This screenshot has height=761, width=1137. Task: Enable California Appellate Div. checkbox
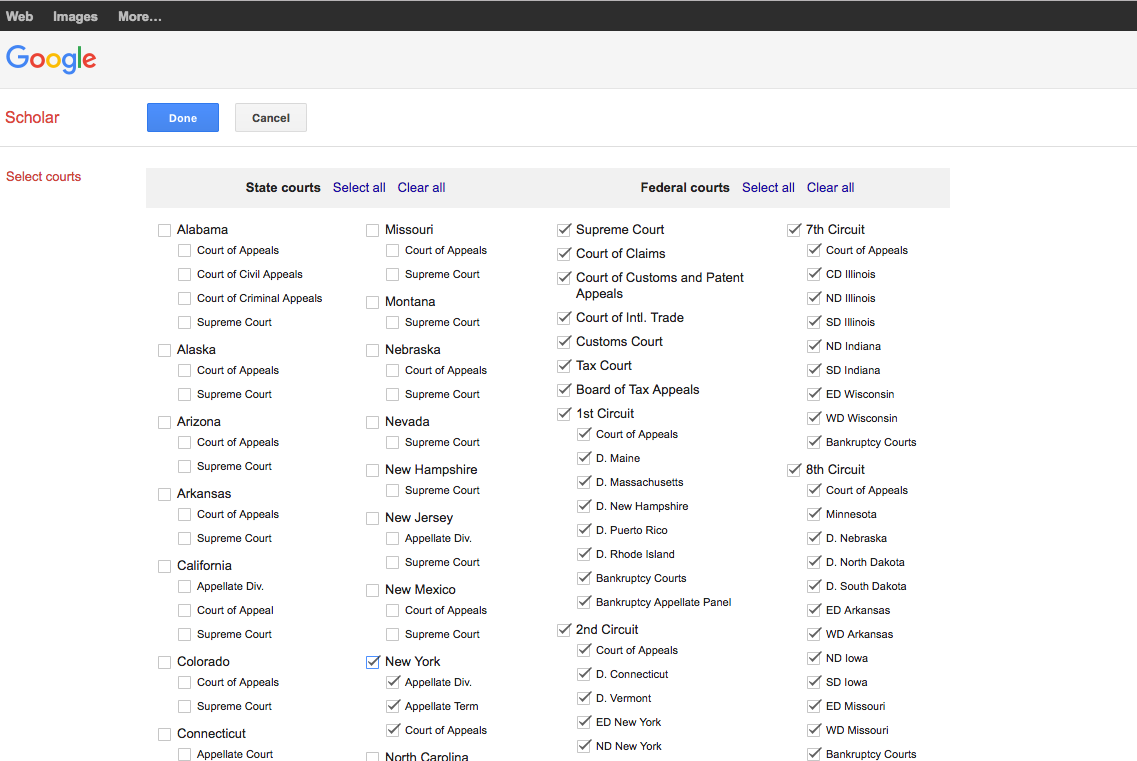point(184,586)
